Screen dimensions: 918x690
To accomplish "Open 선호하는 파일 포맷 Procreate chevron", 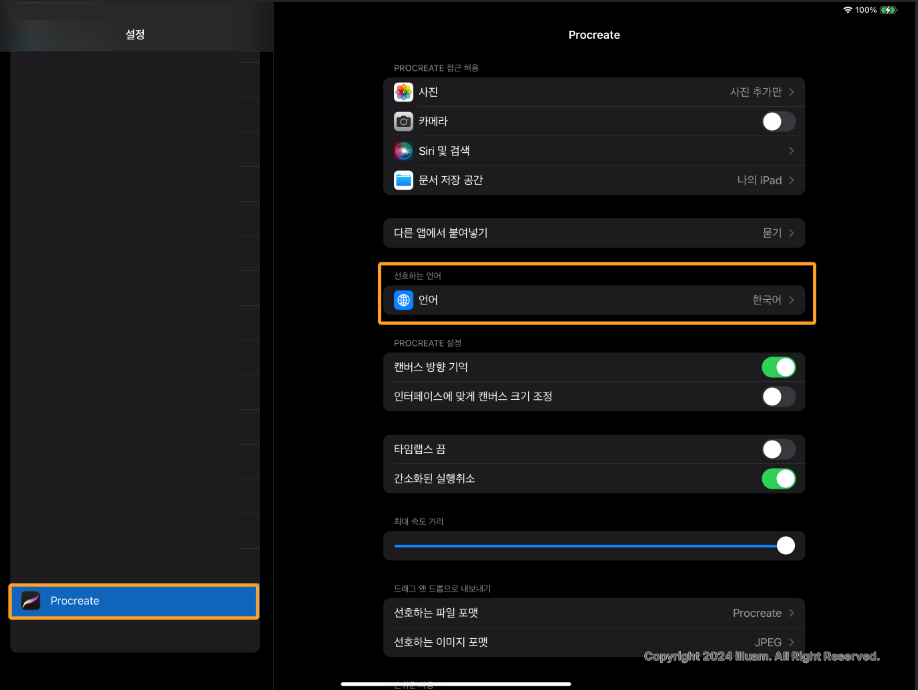I will (791, 613).
